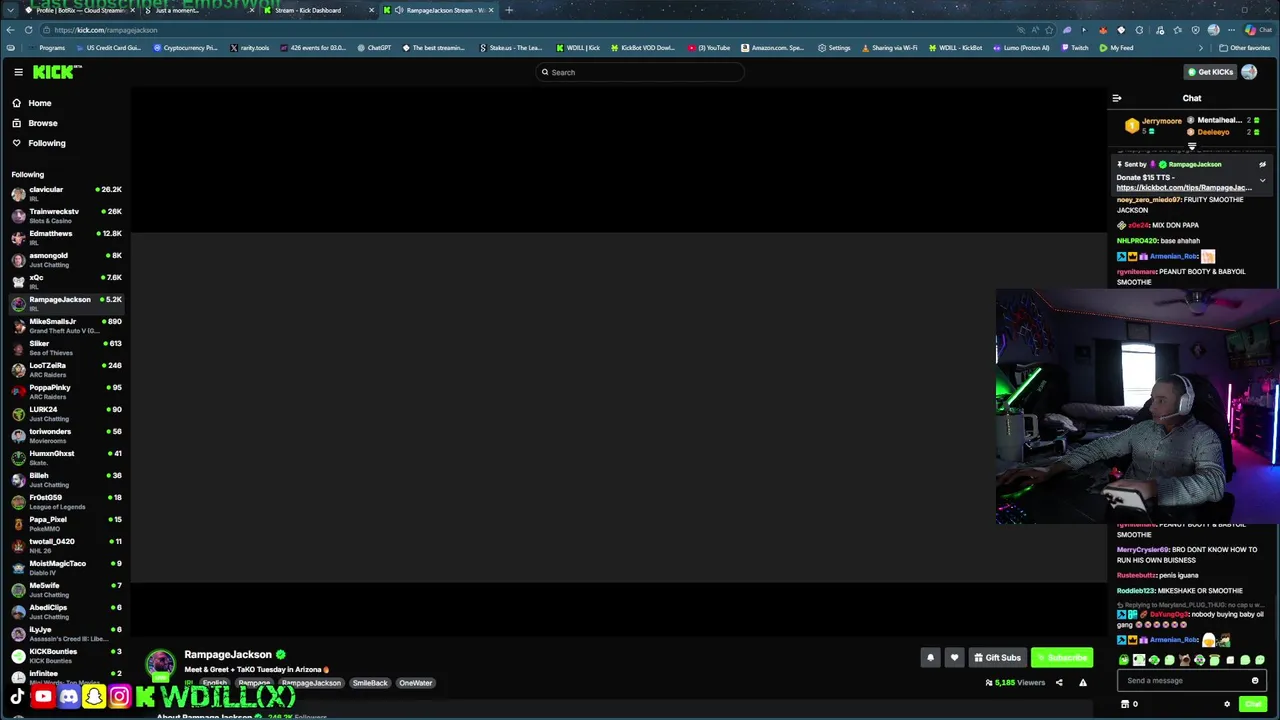Open the hamburger sidebar menu
The width and height of the screenshot is (1280, 720).
coord(18,72)
